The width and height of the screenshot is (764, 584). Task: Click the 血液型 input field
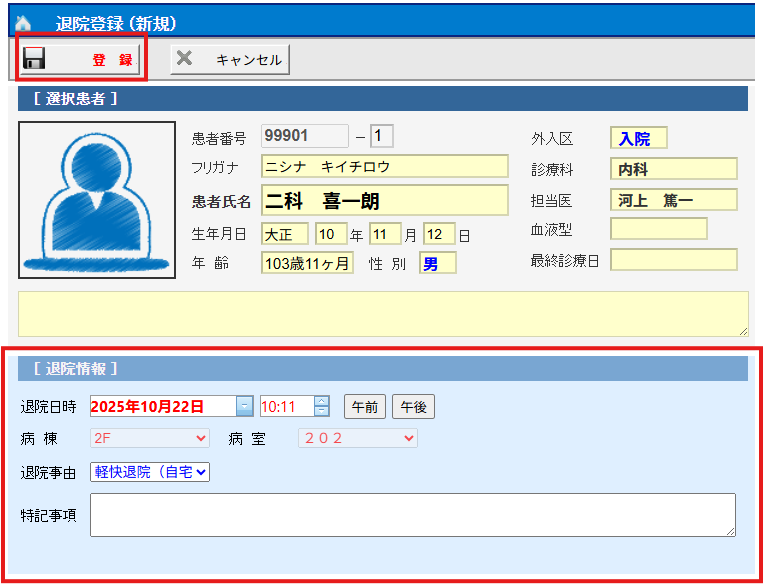click(x=658, y=229)
